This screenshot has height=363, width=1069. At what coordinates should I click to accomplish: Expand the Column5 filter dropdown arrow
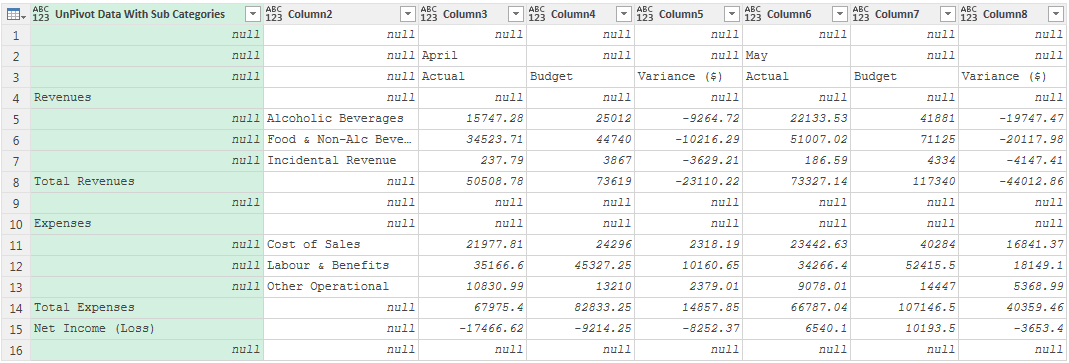tap(732, 14)
